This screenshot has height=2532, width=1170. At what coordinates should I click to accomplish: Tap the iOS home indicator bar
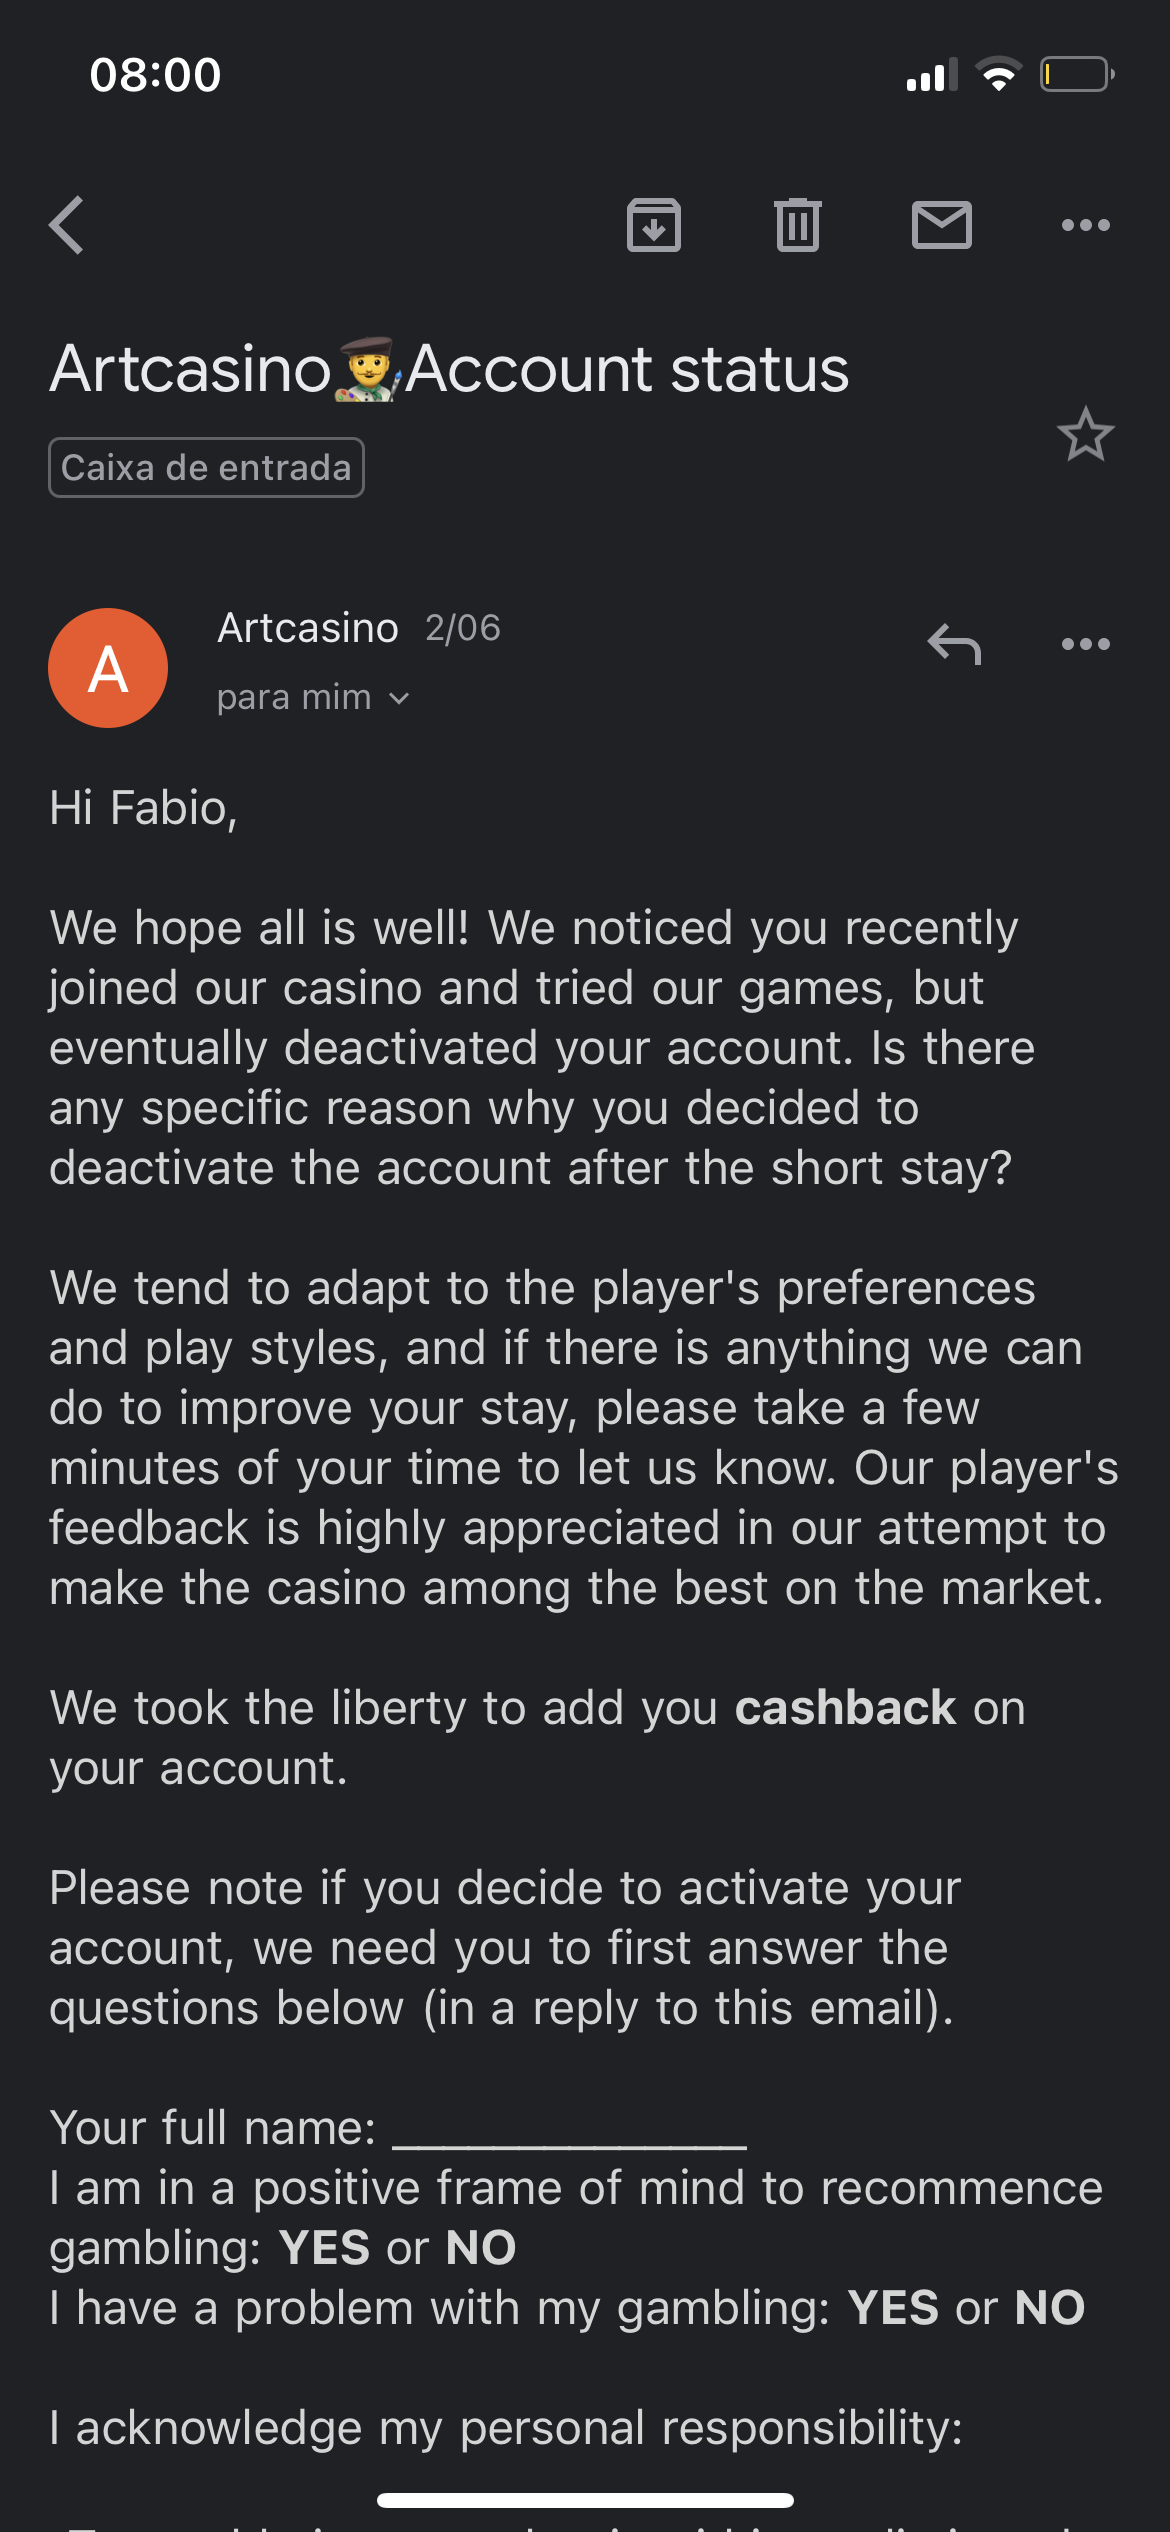click(585, 2500)
